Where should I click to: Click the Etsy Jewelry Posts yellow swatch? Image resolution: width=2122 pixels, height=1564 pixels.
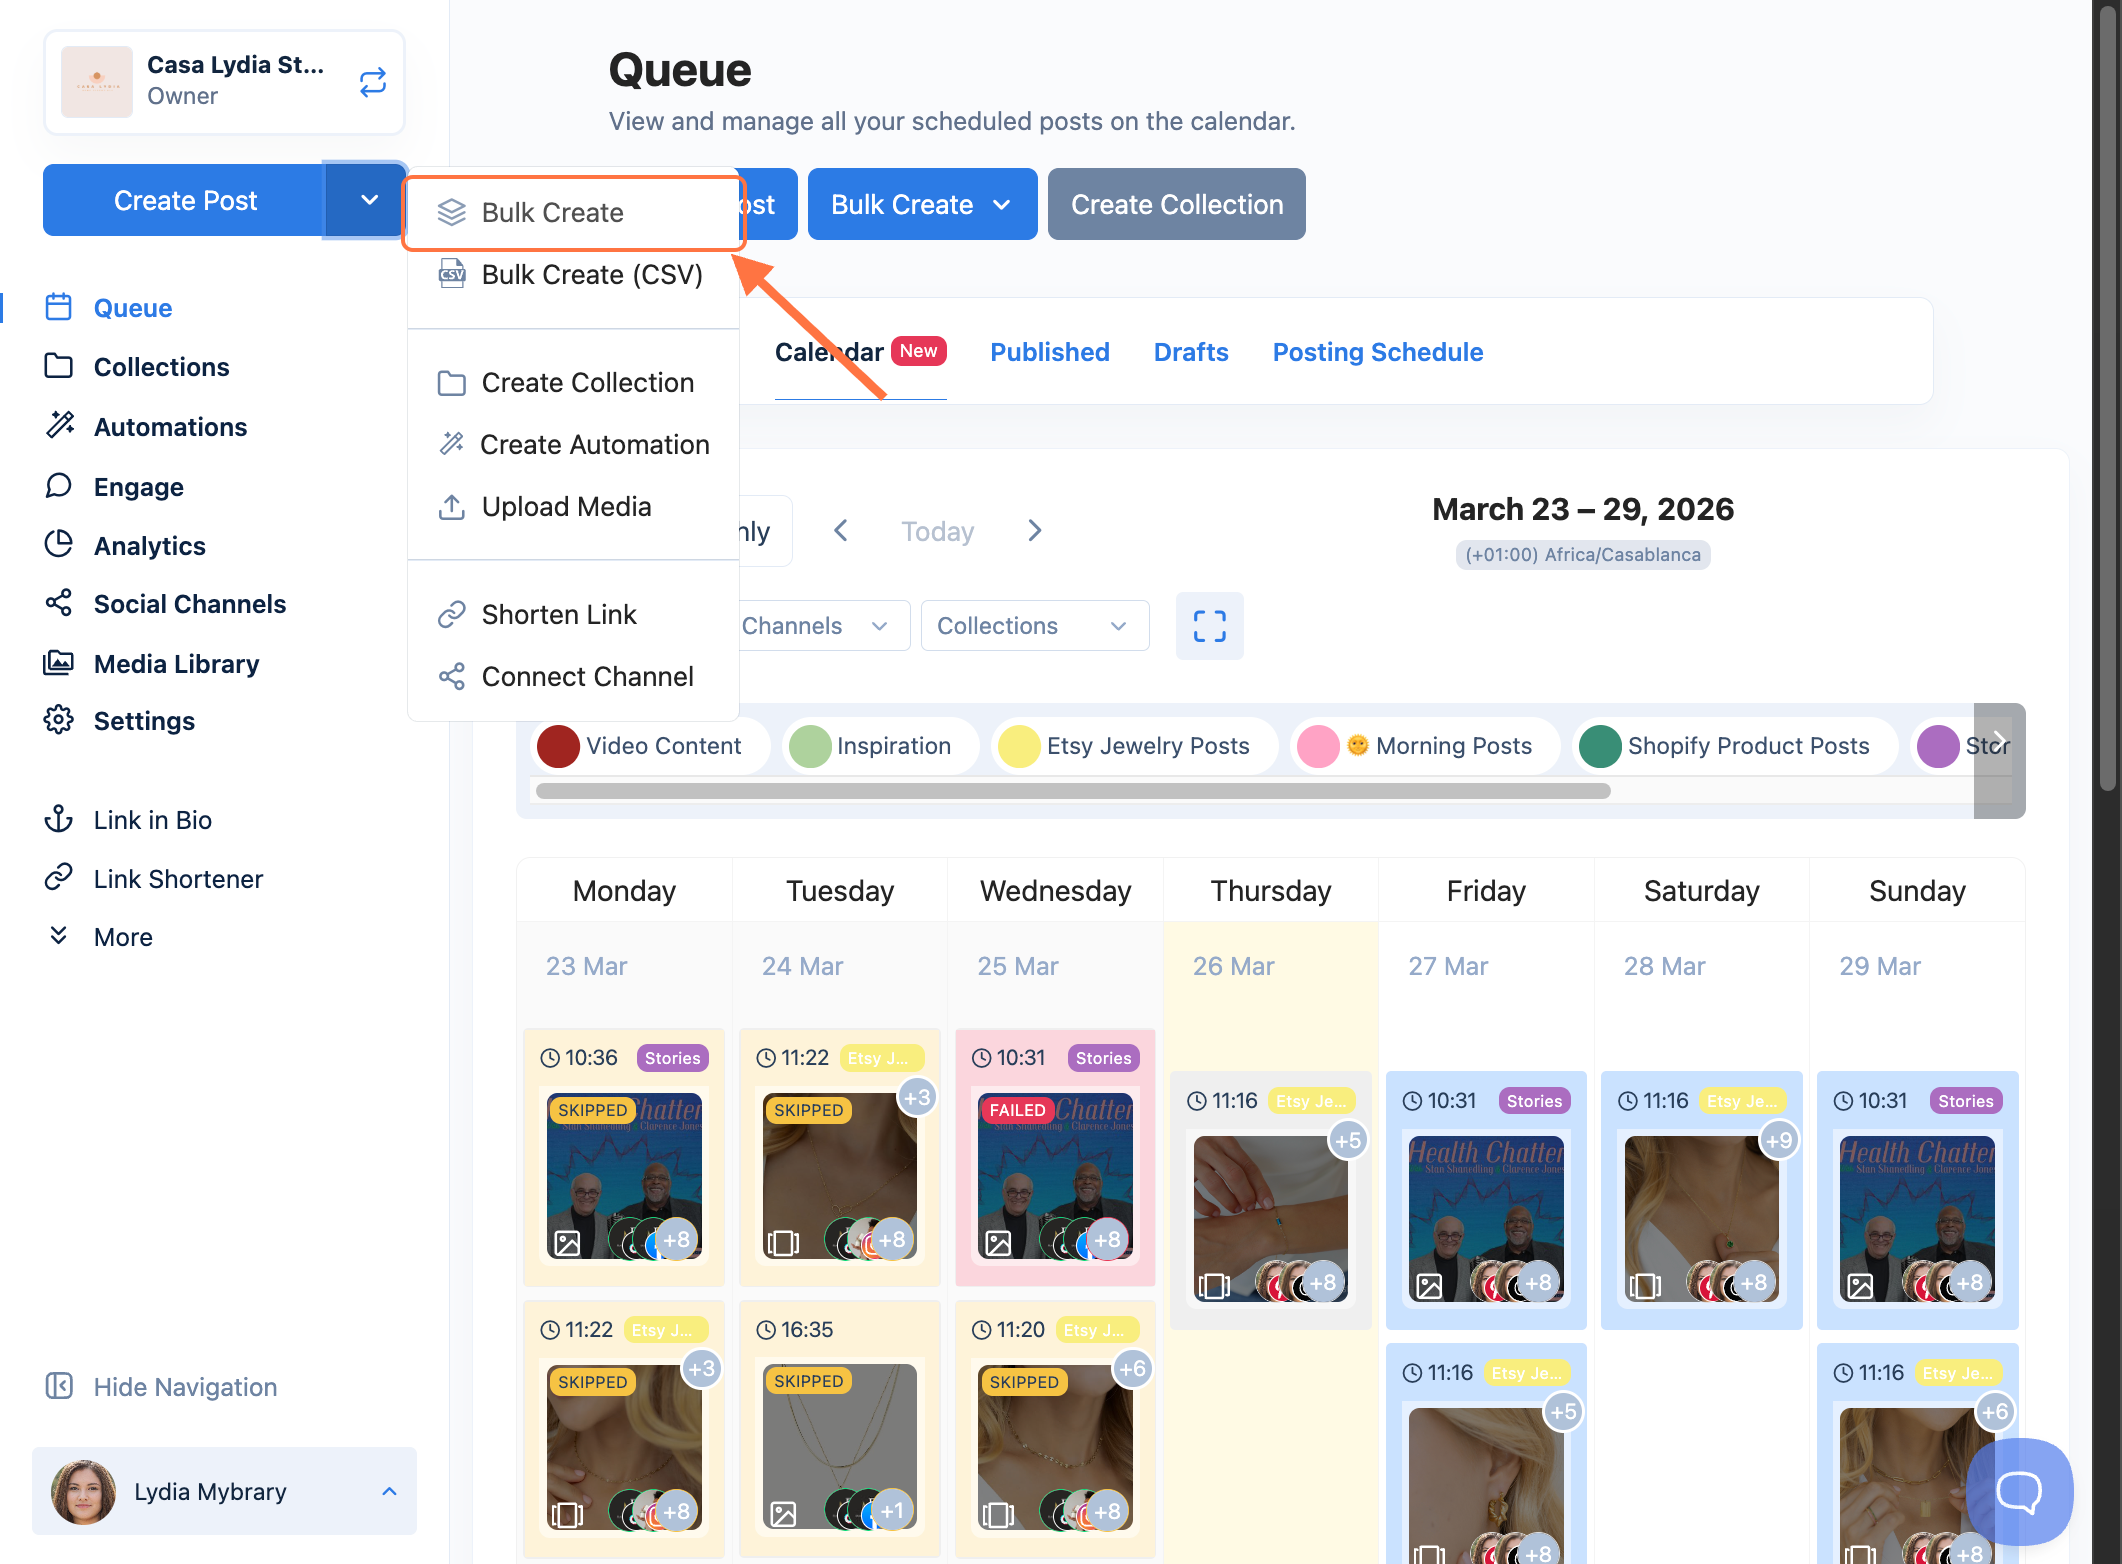point(1019,746)
